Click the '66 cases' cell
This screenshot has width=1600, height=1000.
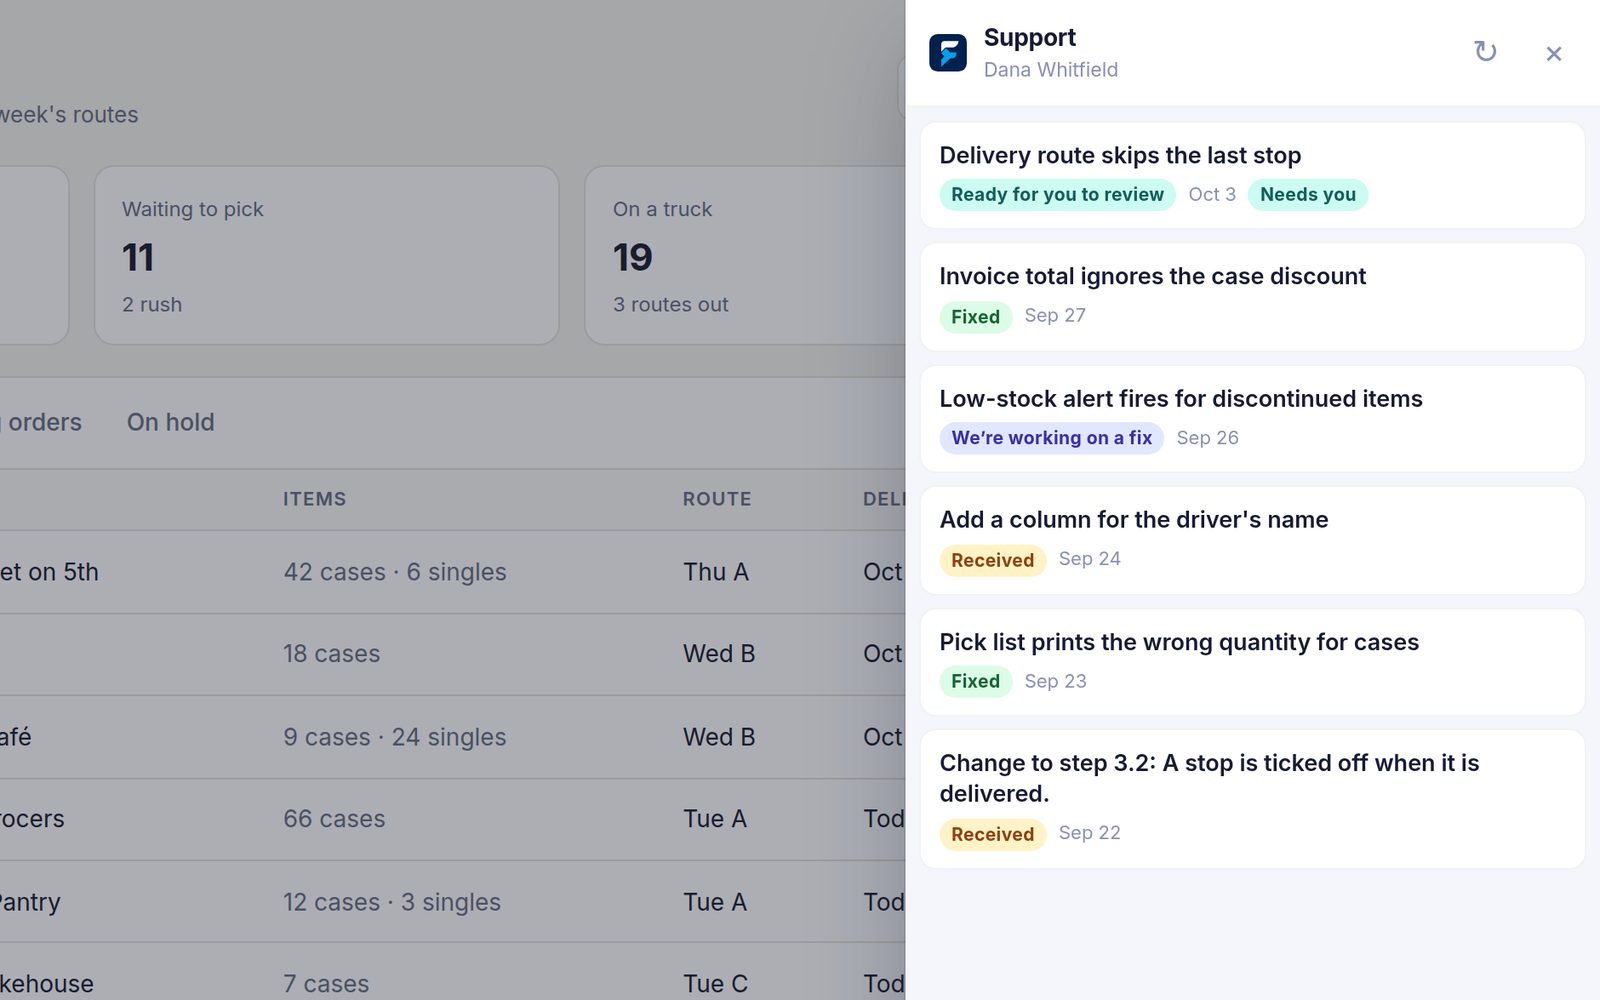(334, 819)
